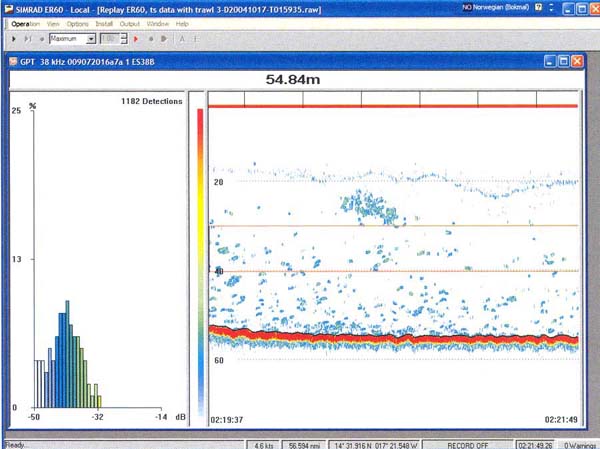This screenshot has height=449, width=600.
Task: Click the GPT channel window icon
Action: point(13,62)
